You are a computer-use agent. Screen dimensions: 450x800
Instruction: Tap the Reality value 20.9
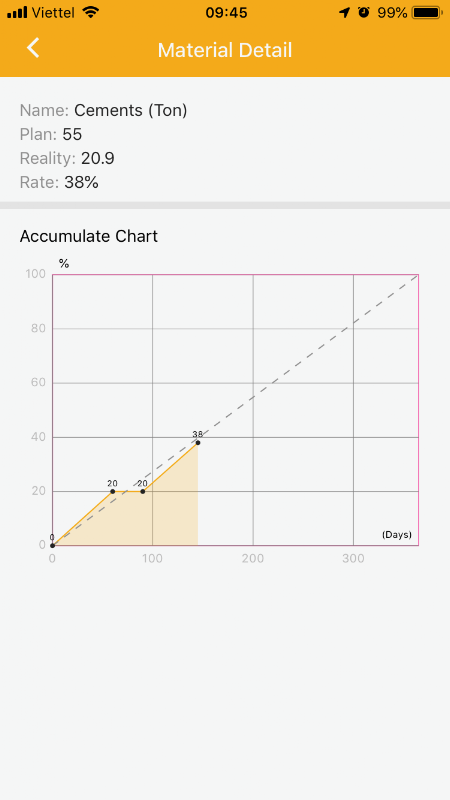(x=98, y=159)
